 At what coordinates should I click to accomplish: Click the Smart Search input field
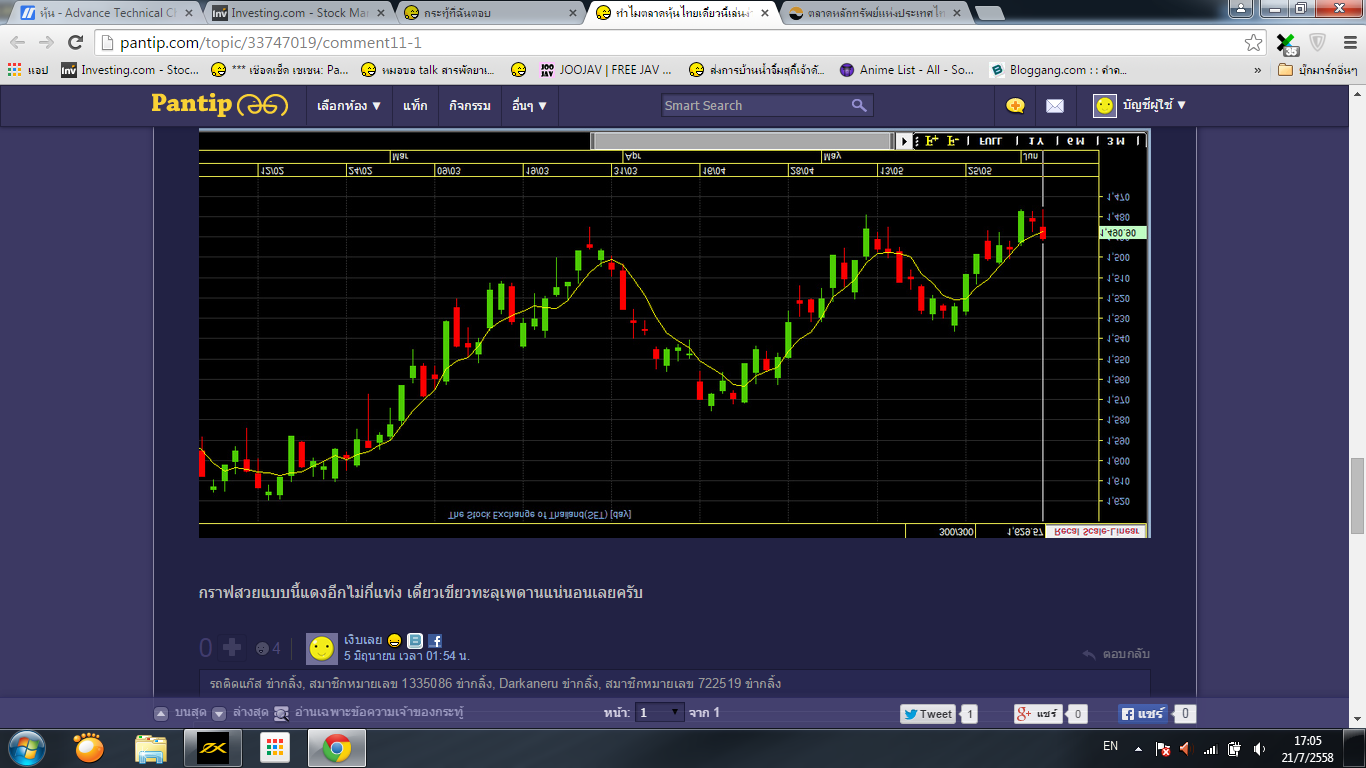pyautogui.click(x=756, y=105)
